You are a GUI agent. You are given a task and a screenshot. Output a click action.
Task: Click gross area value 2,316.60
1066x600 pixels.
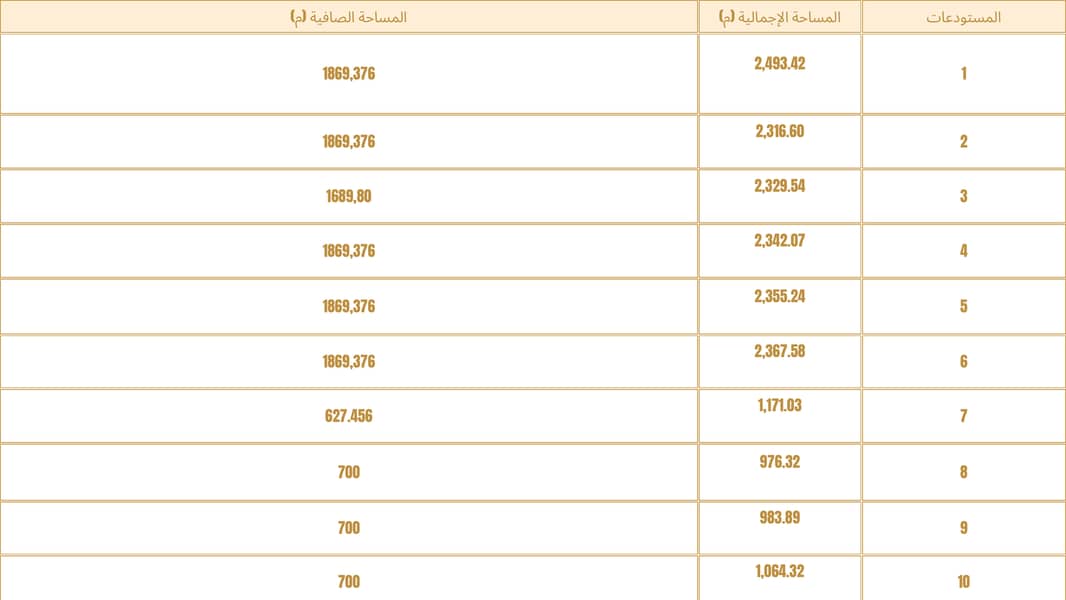coord(780,131)
